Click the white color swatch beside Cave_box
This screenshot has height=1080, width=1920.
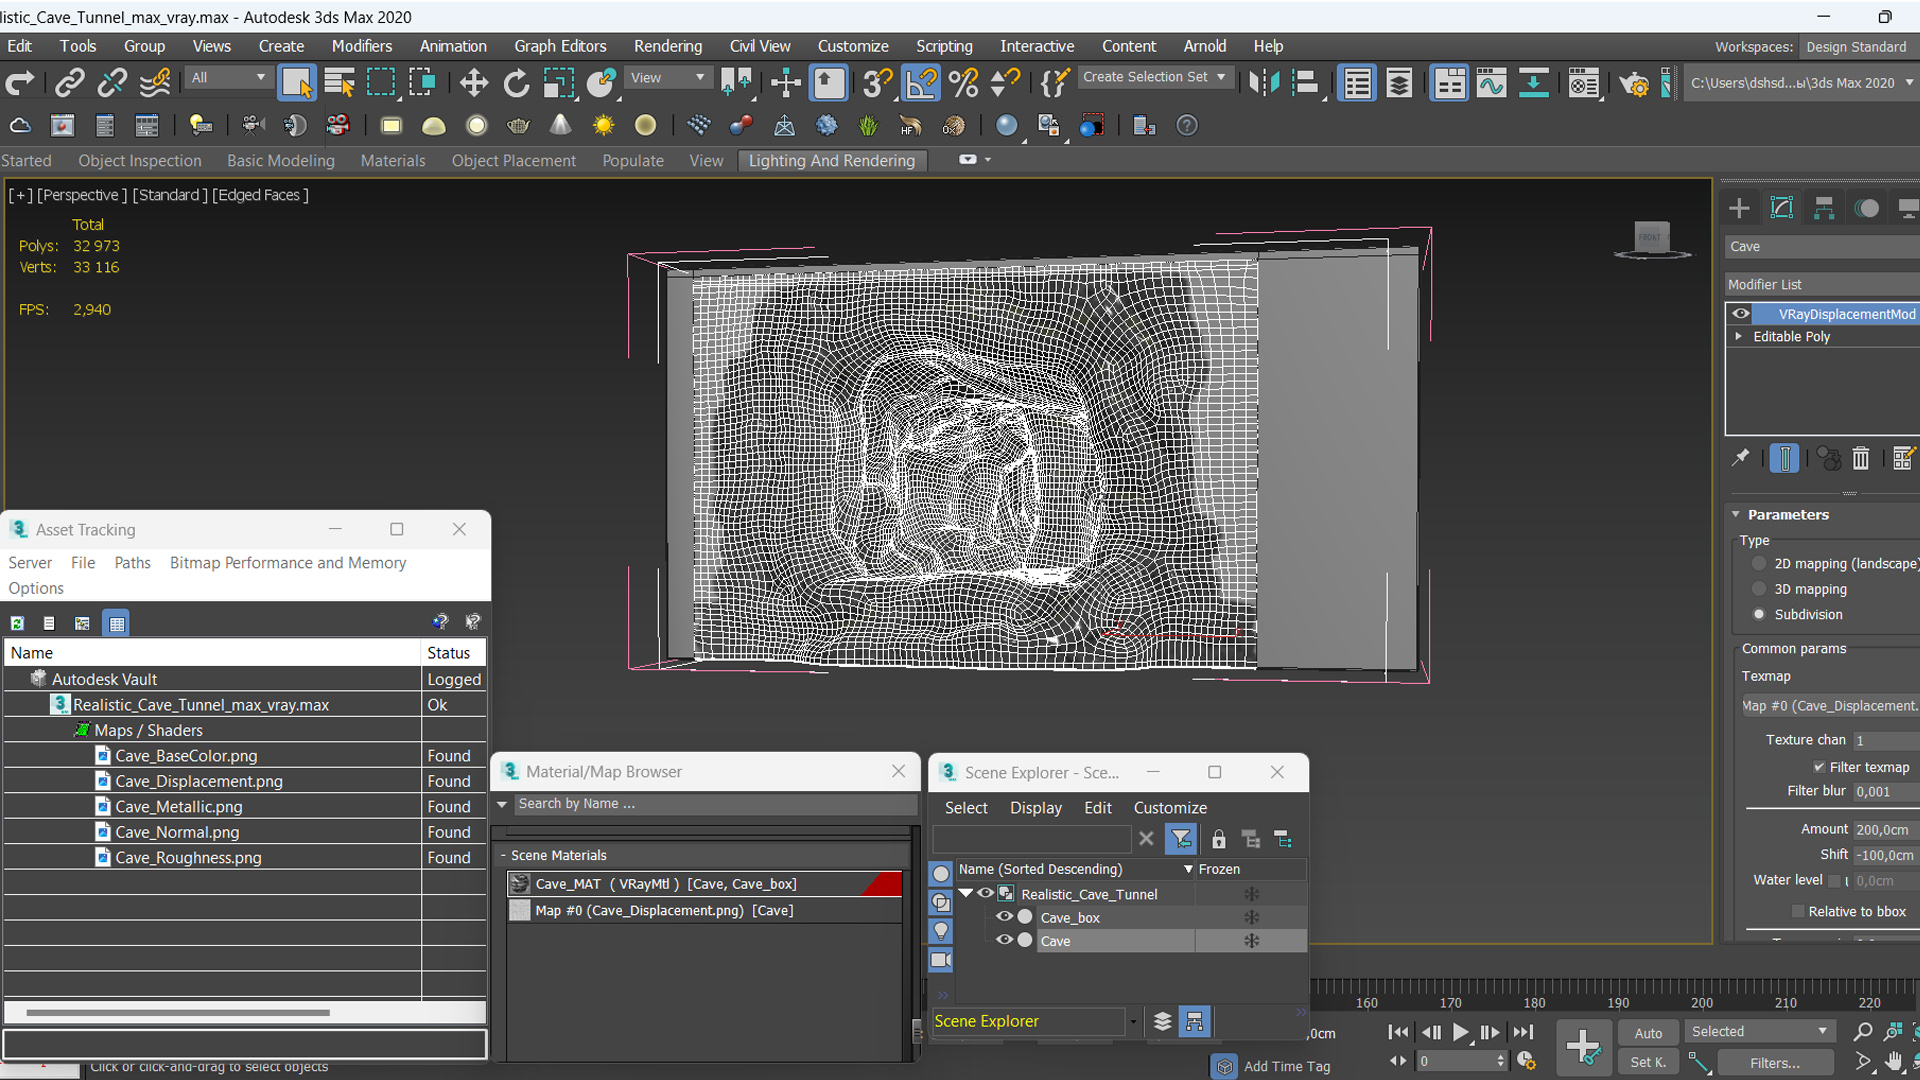tap(1025, 917)
